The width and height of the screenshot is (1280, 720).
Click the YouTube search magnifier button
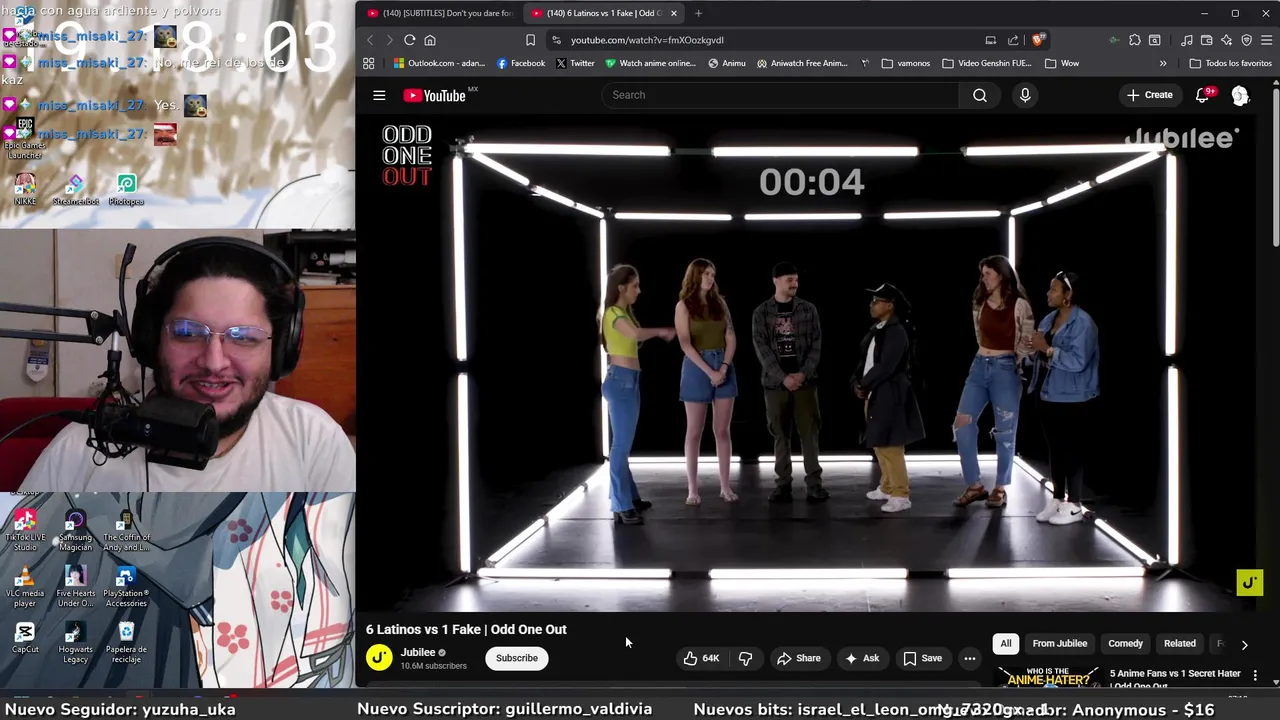pos(980,95)
